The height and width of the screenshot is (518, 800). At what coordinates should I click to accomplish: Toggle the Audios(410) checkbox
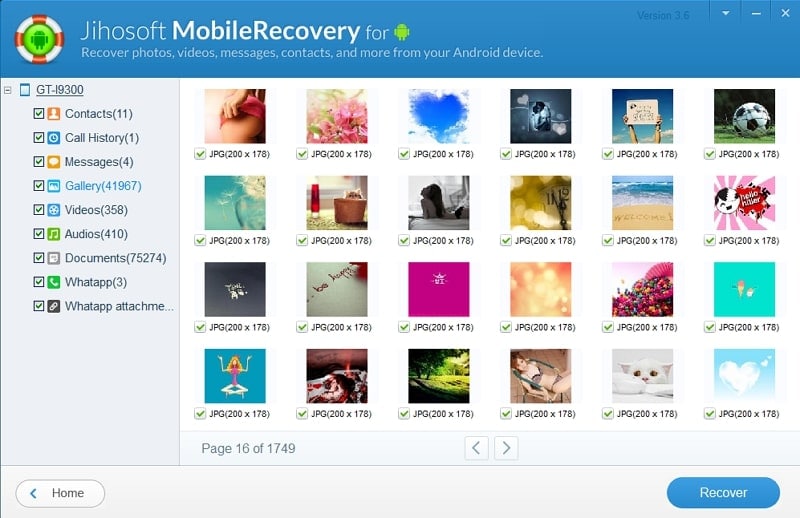pyautogui.click(x=38, y=234)
